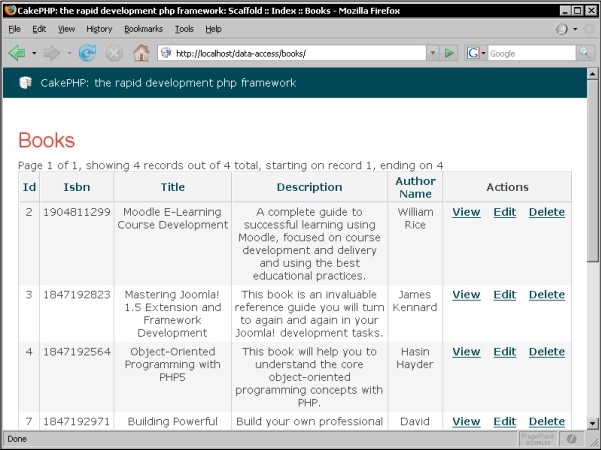The width and height of the screenshot is (601, 450).
Task: Click the Firefox throbber icon
Action: click(562, 29)
